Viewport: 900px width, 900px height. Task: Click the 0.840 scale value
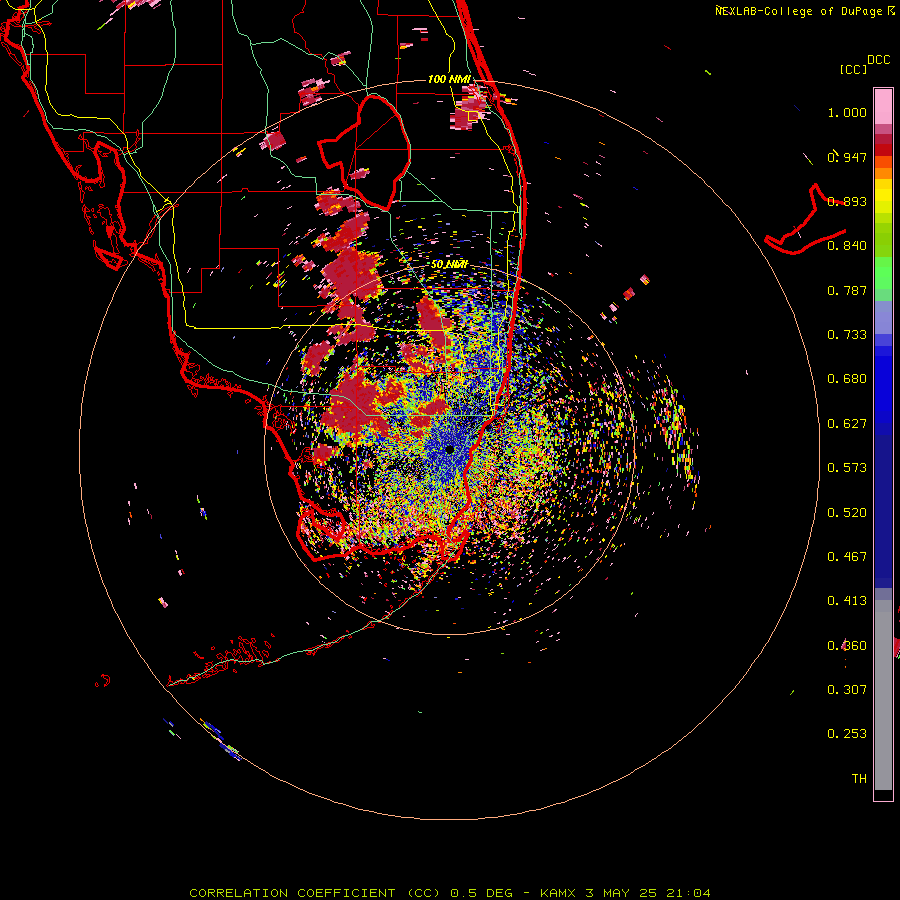[x=847, y=246]
